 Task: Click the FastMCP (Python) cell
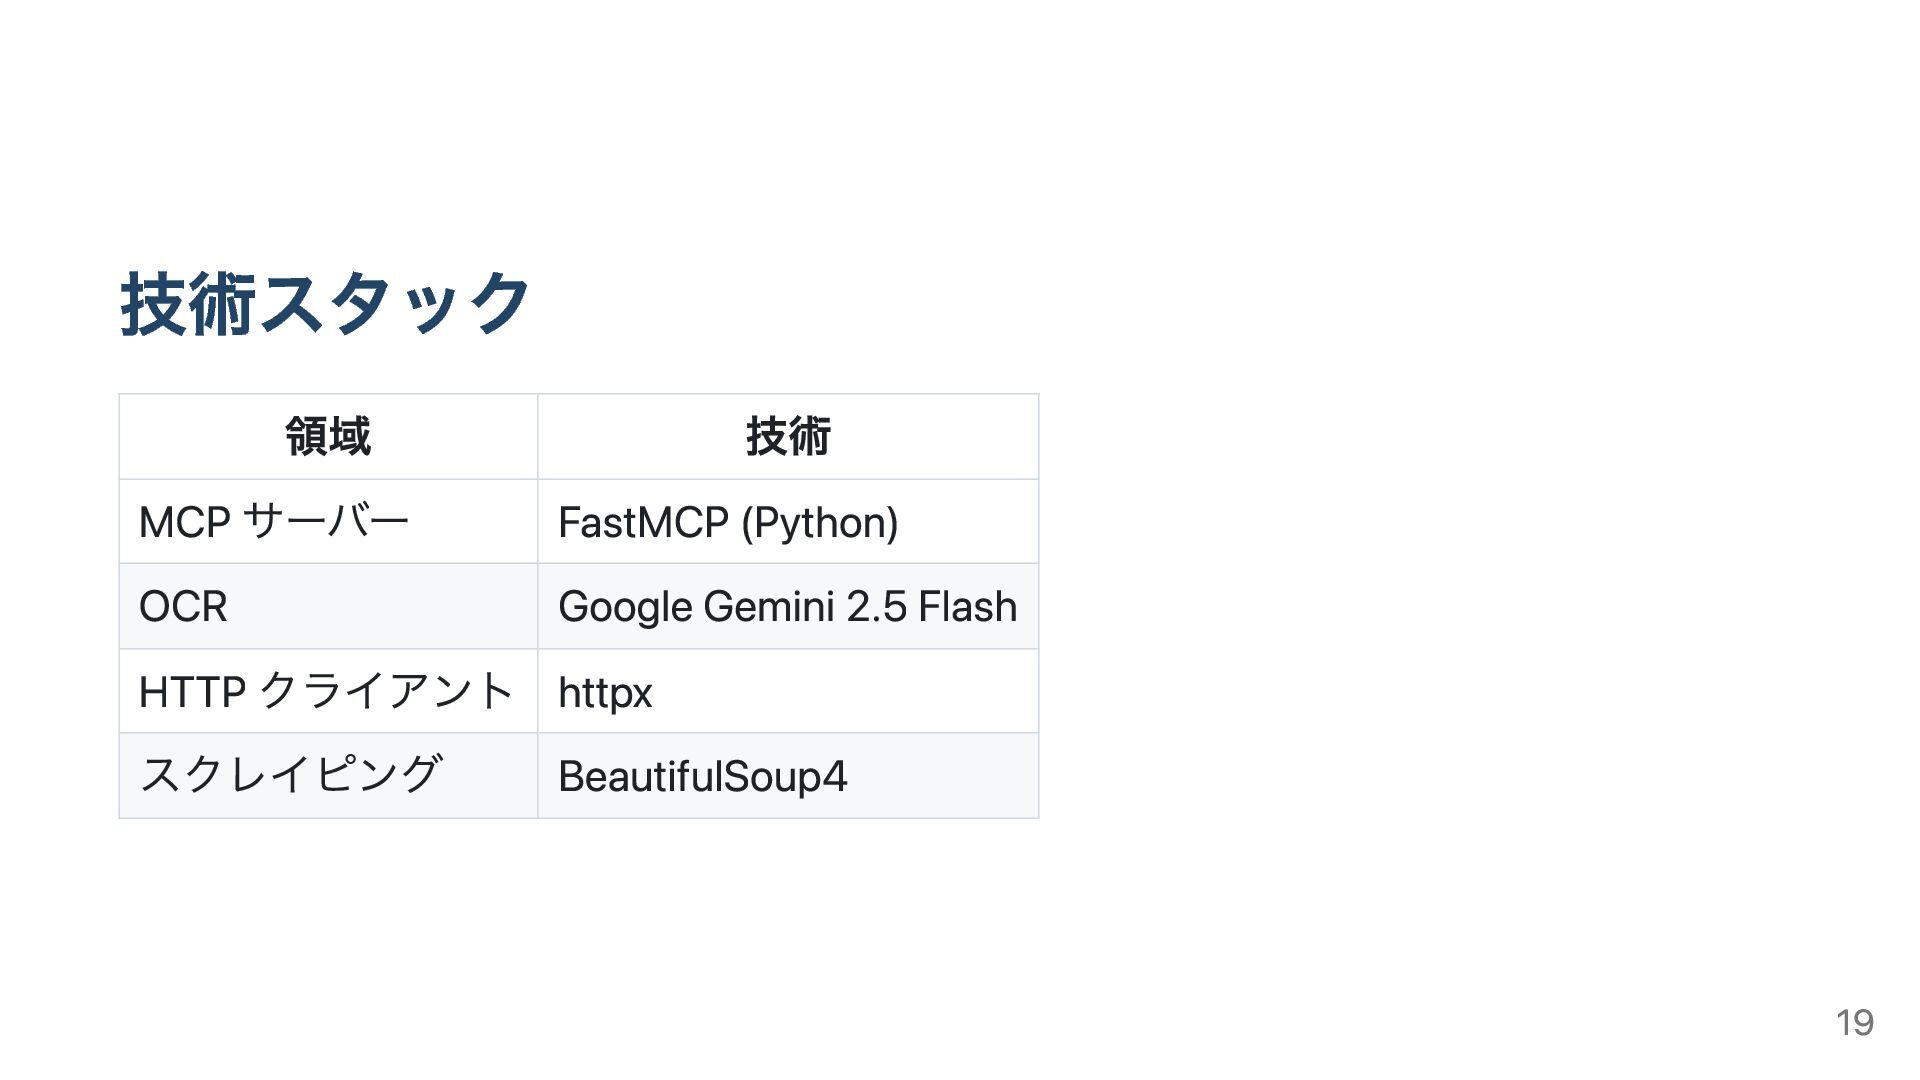(788, 521)
